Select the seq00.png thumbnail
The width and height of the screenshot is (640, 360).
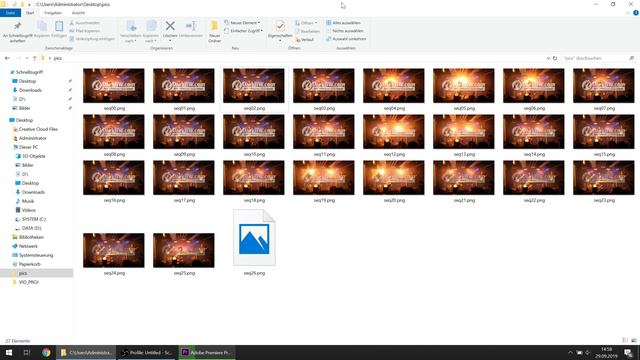pyautogui.click(x=114, y=86)
